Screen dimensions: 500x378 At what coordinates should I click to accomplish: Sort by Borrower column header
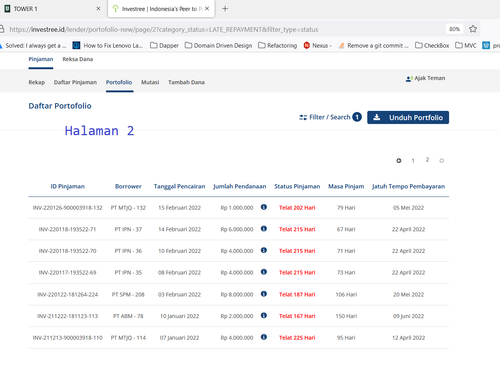[128, 186]
